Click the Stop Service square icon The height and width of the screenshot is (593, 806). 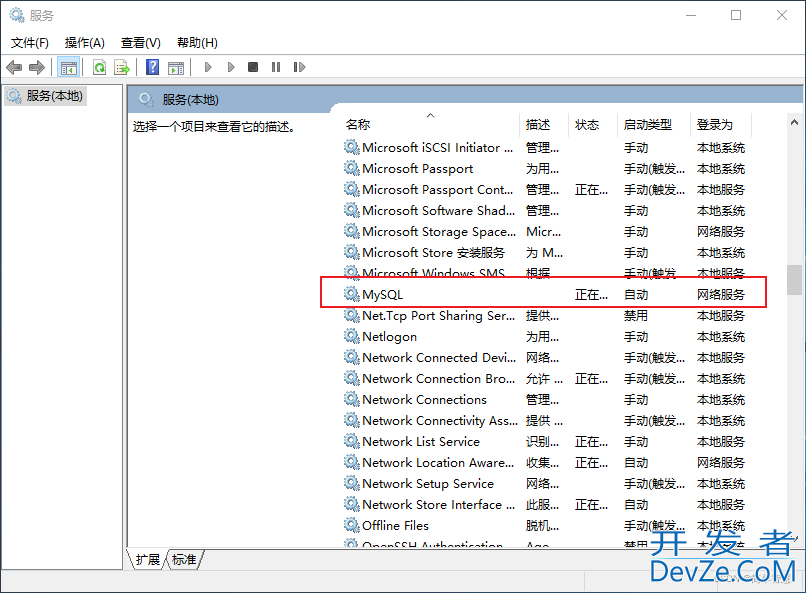[253, 67]
